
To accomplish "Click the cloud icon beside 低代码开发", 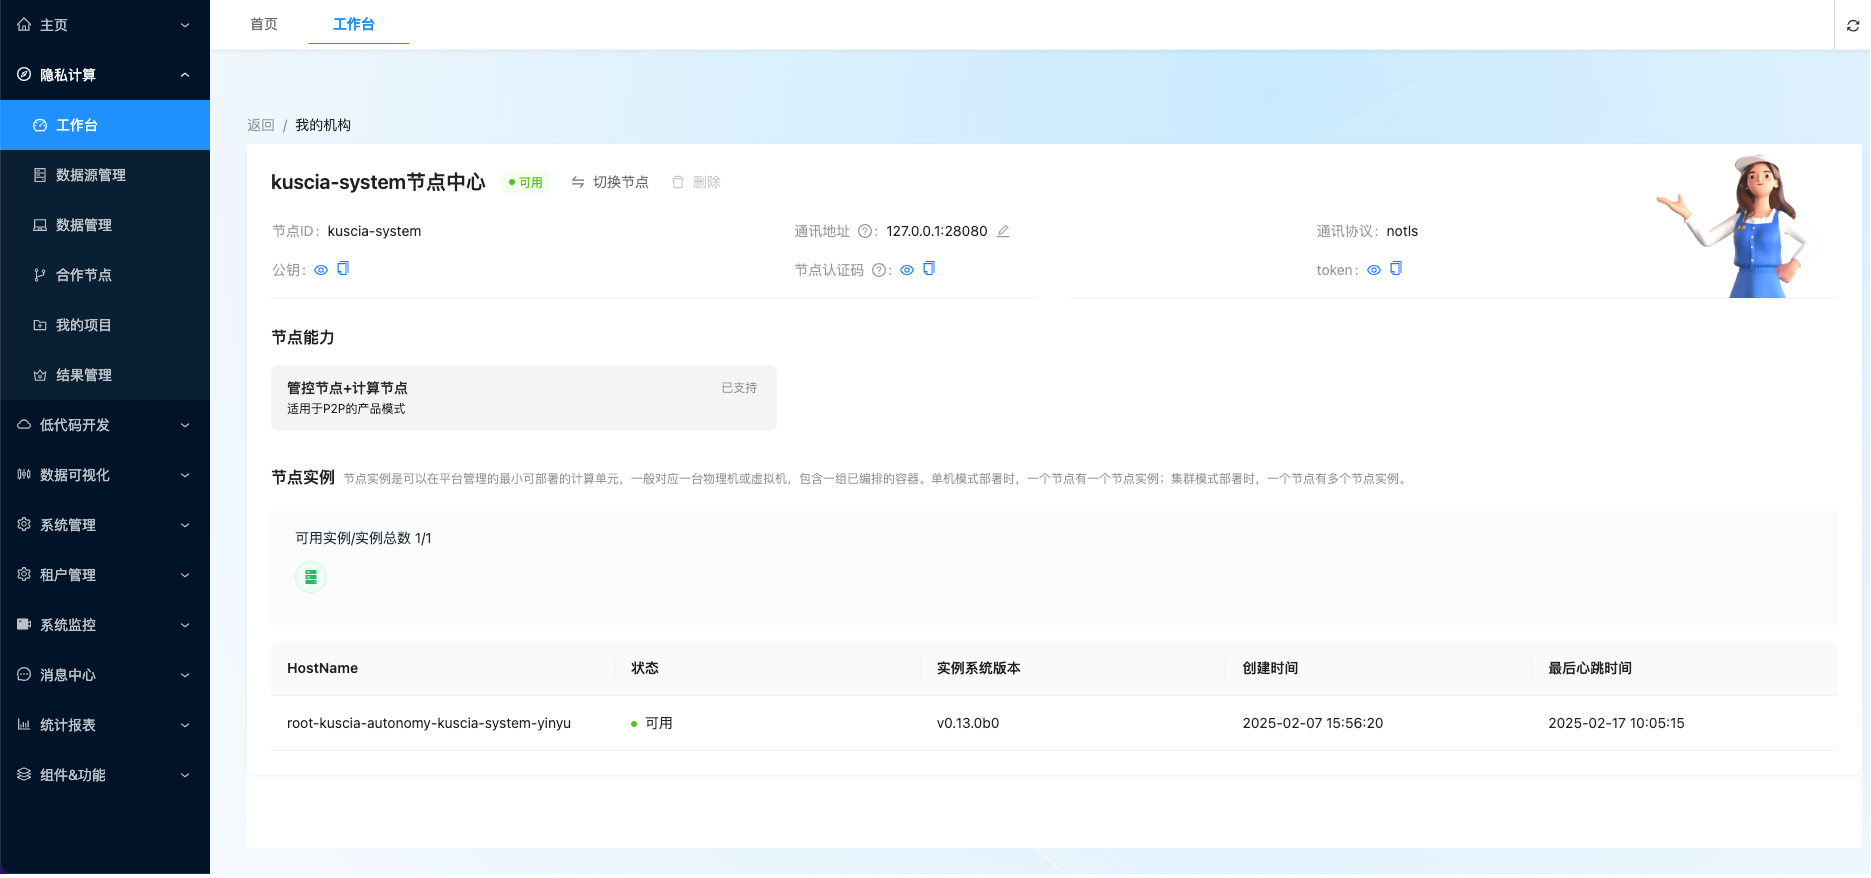I will pos(24,424).
